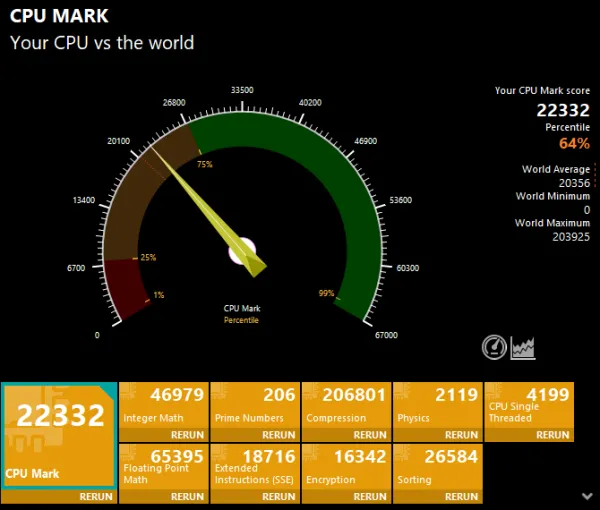Click RERUN under Prime Numbers
600x510 pixels.
click(279, 435)
